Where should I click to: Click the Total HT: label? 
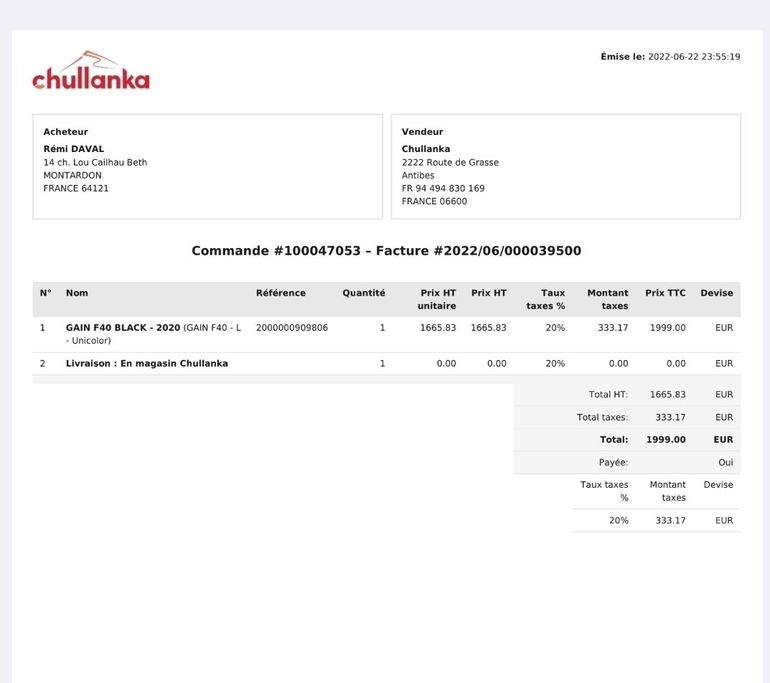(x=608, y=394)
